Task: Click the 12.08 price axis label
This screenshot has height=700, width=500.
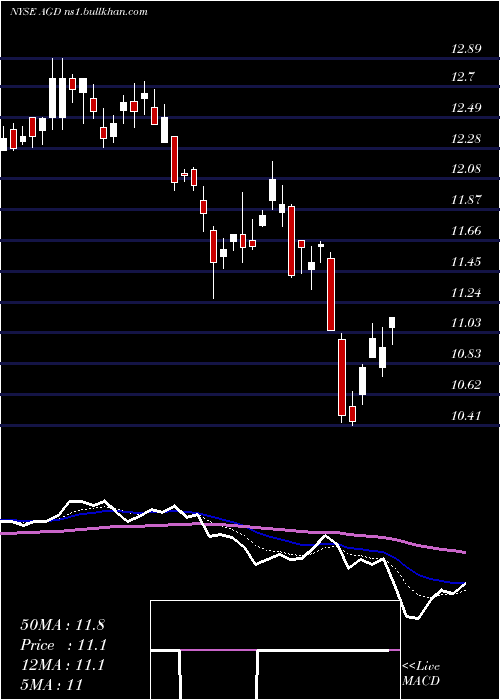Action: click(x=467, y=169)
